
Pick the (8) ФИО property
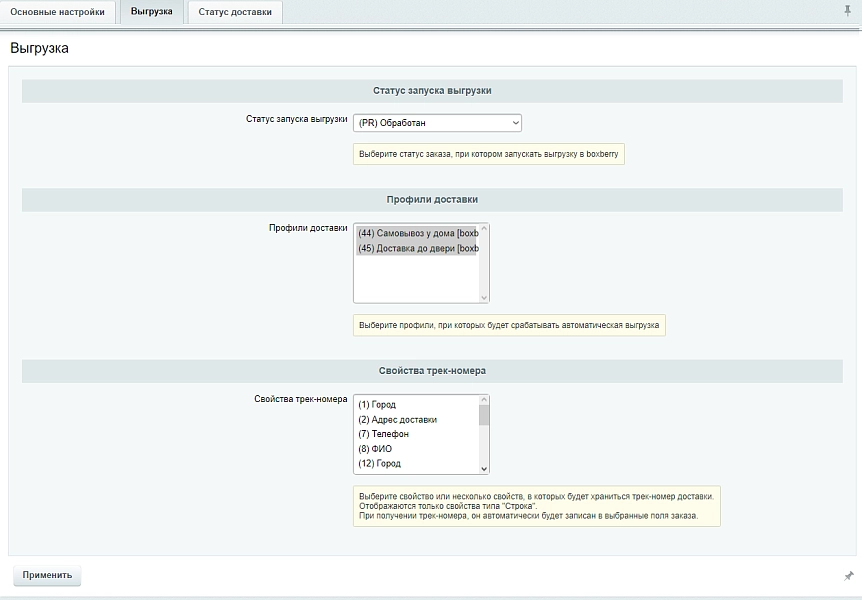coord(417,449)
